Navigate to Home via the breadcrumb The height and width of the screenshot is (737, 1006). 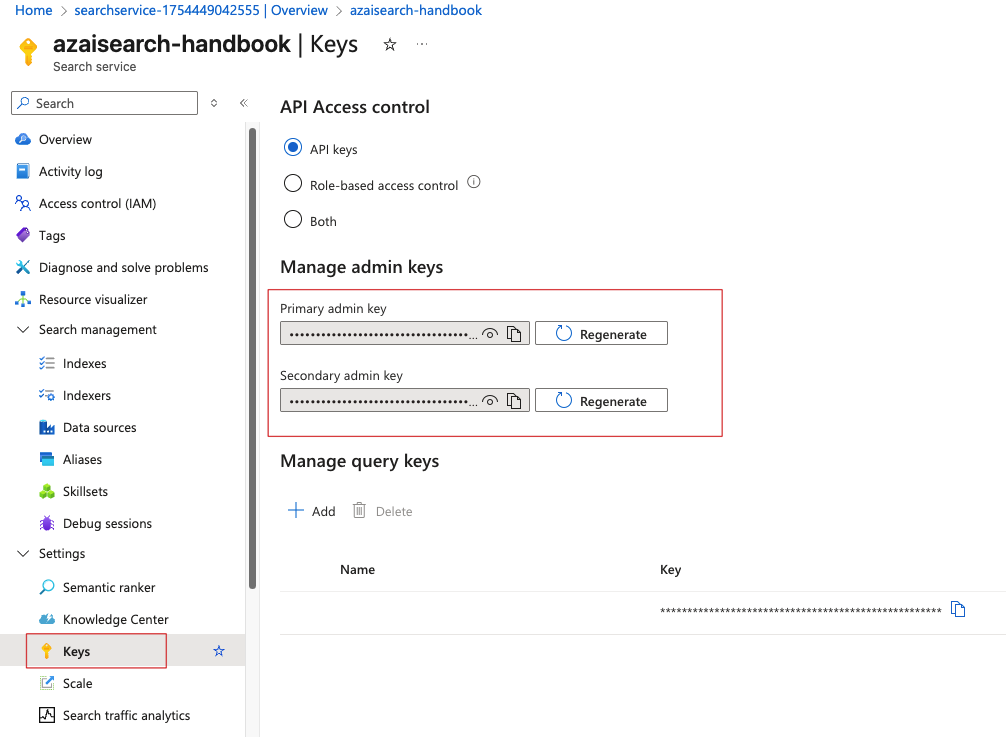[33, 10]
